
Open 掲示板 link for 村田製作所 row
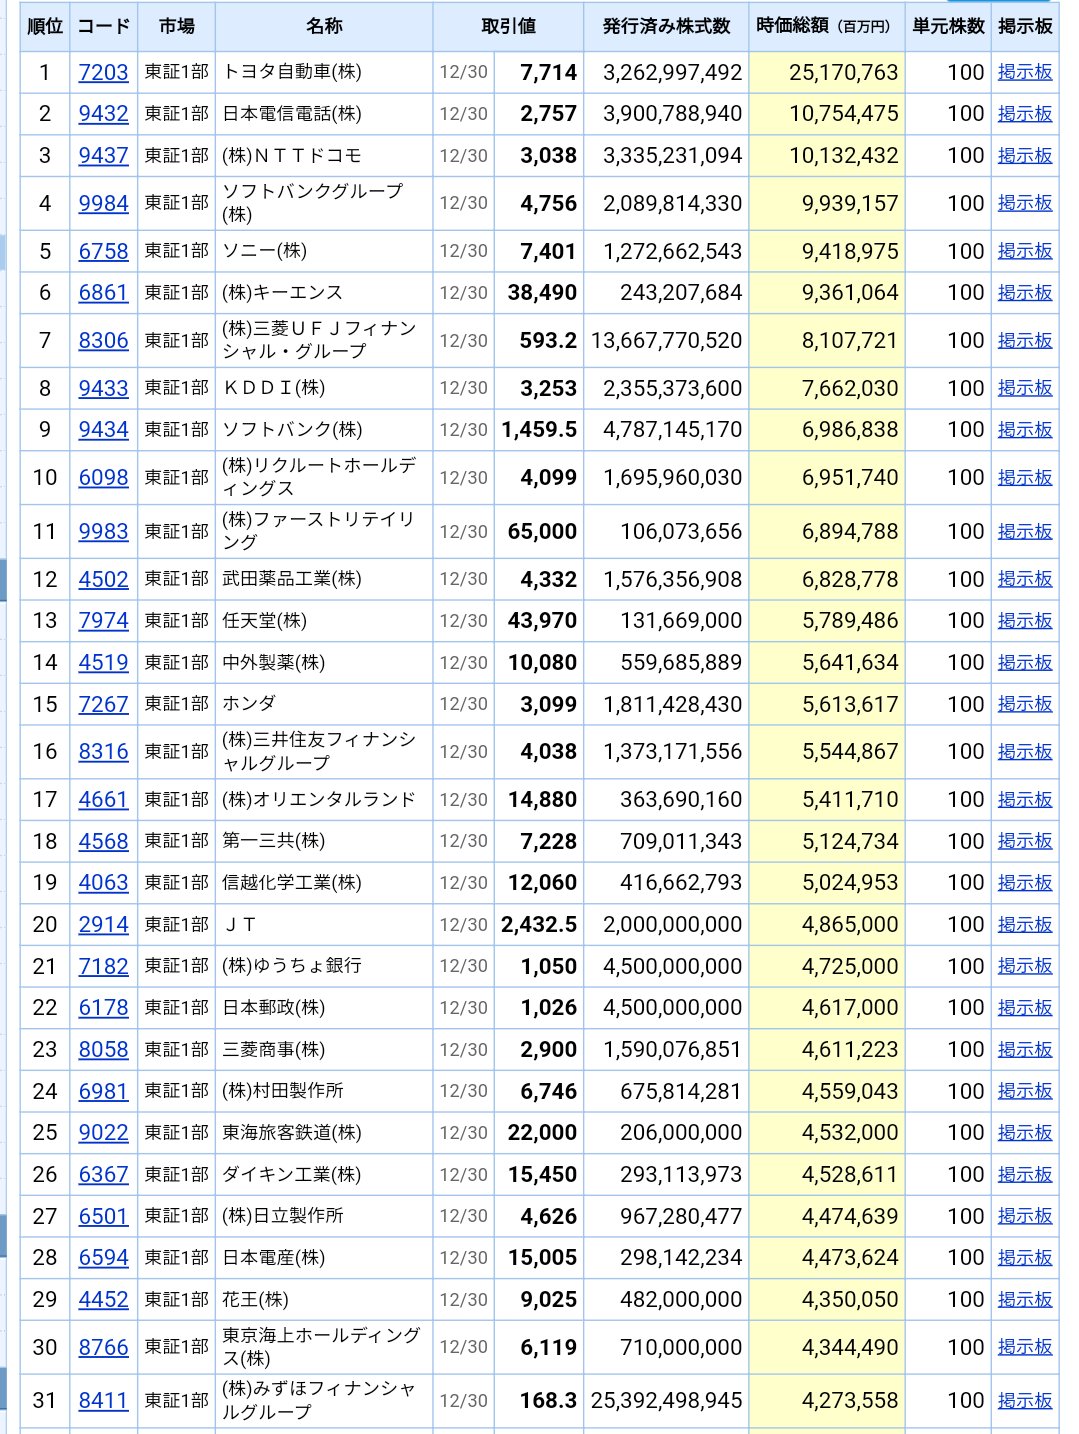pyautogui.click(x=1025, y=1091)
